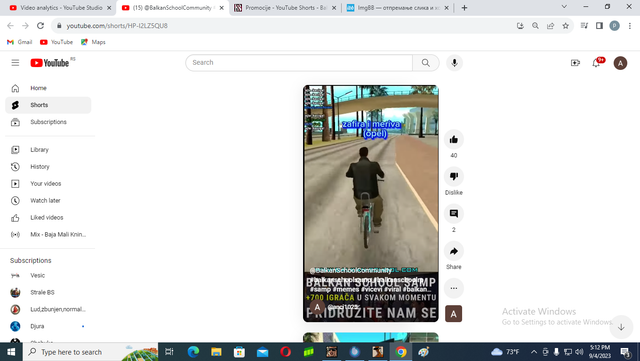Screen dimensions: 640x361
Task: Click the search magnifier button
Action: tap(426, 63)
